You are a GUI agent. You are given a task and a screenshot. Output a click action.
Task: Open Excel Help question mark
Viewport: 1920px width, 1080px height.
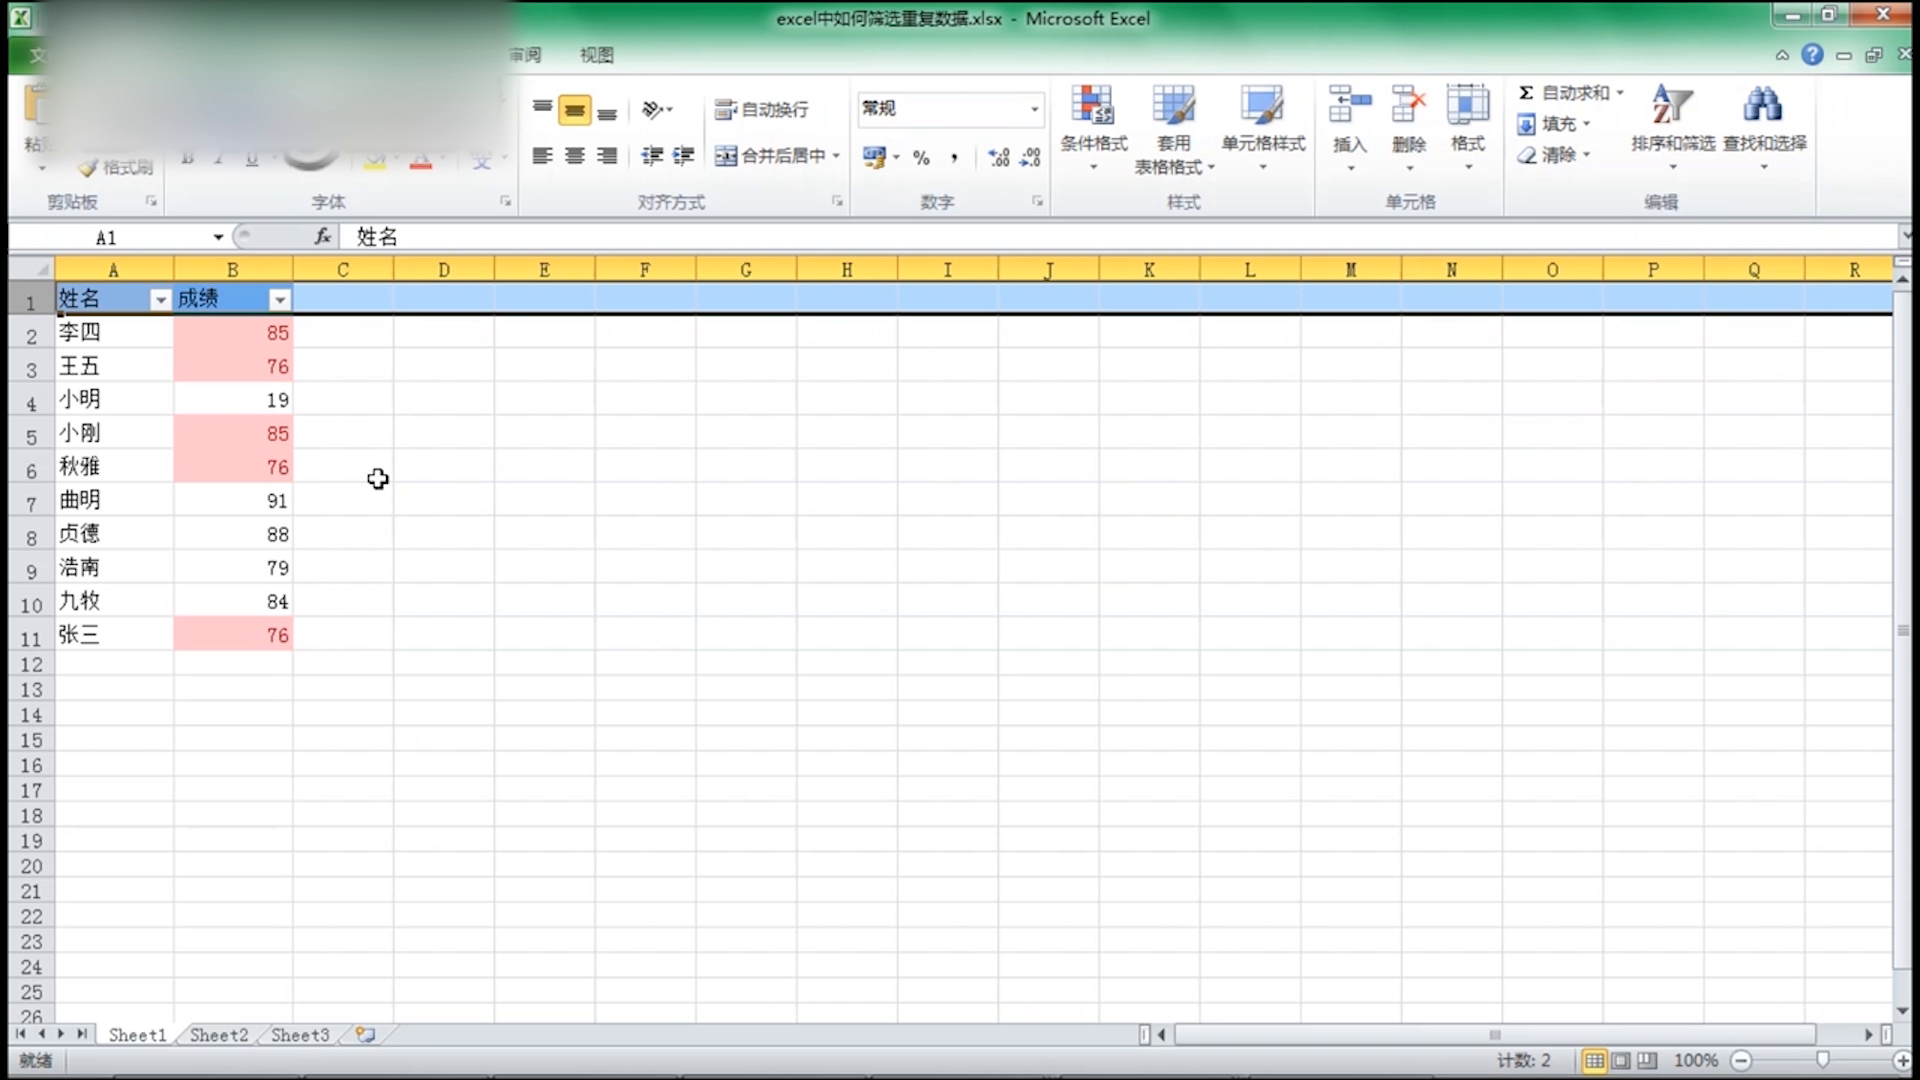tap(1812, 55)
